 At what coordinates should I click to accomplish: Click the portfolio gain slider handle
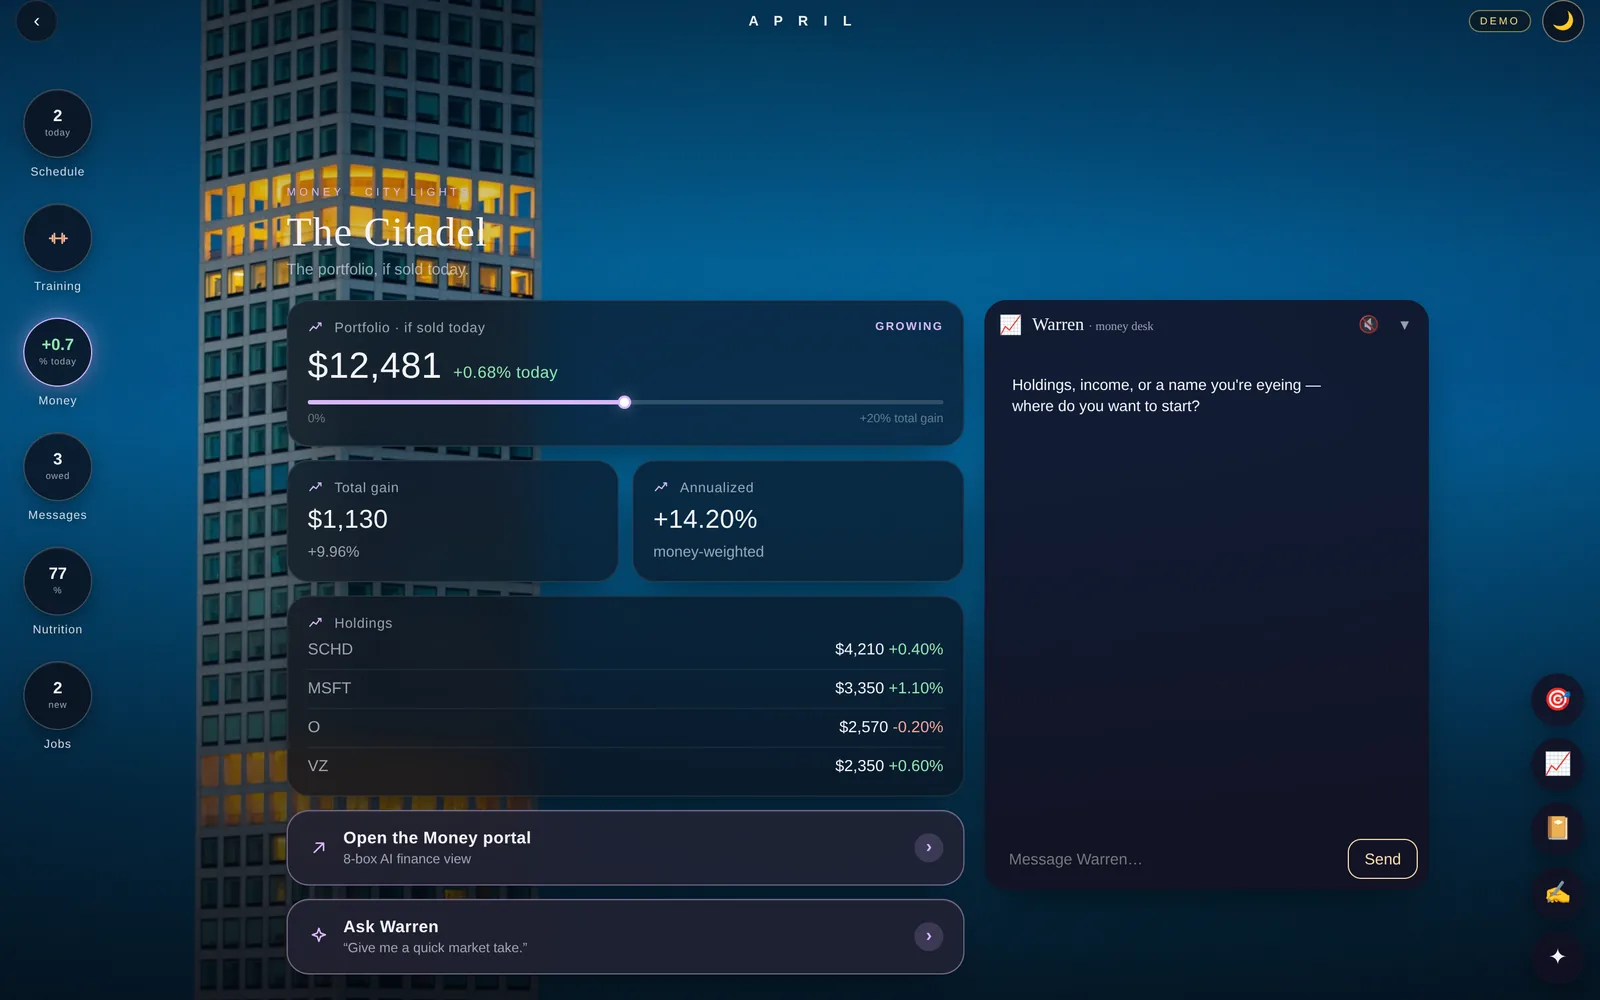coord(624,402)
